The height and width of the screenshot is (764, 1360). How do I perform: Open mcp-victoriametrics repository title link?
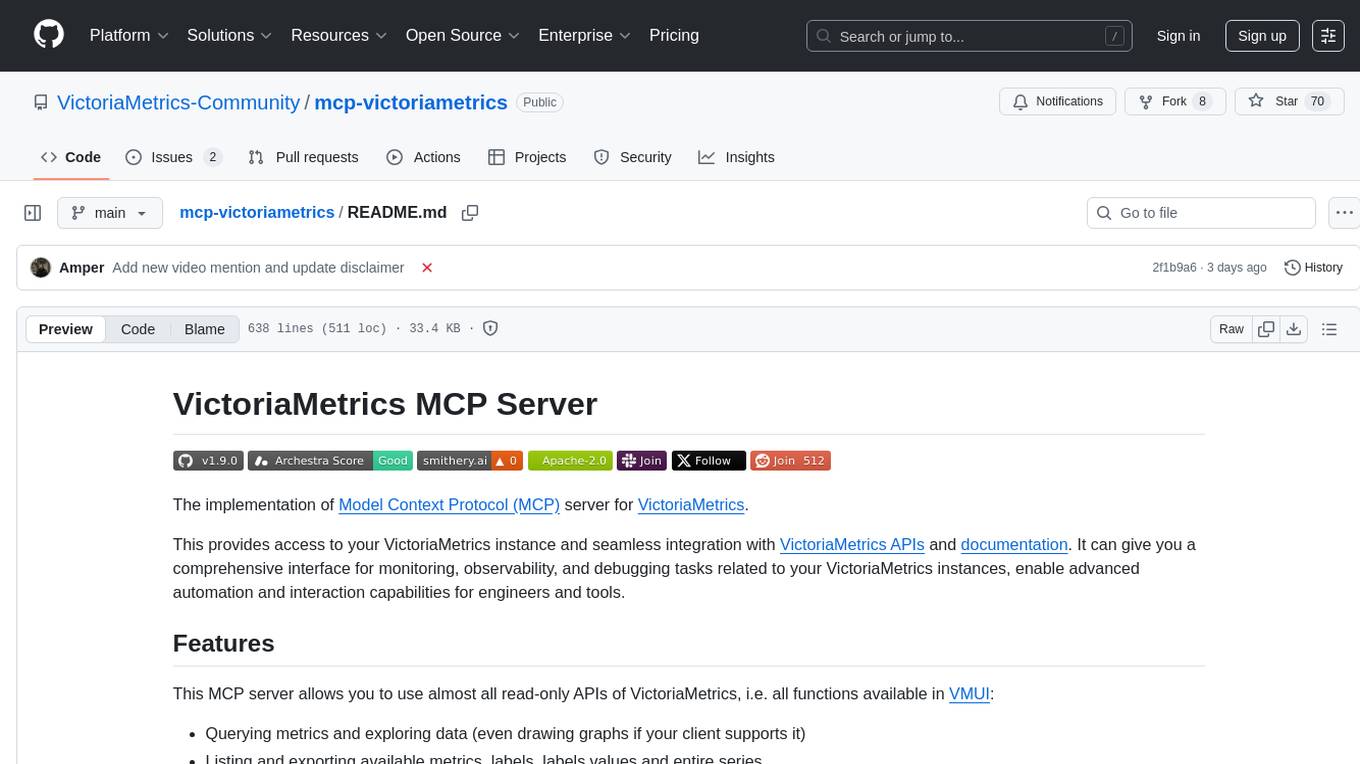pos(411,102)
